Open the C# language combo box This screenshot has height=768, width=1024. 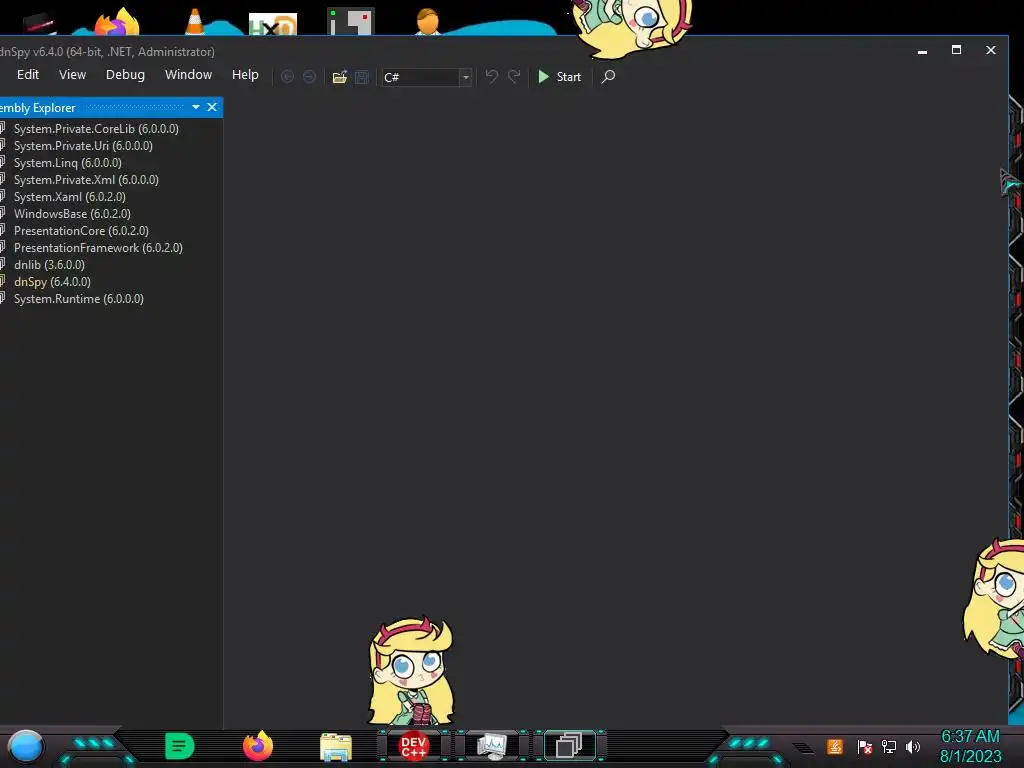[427, 77]
